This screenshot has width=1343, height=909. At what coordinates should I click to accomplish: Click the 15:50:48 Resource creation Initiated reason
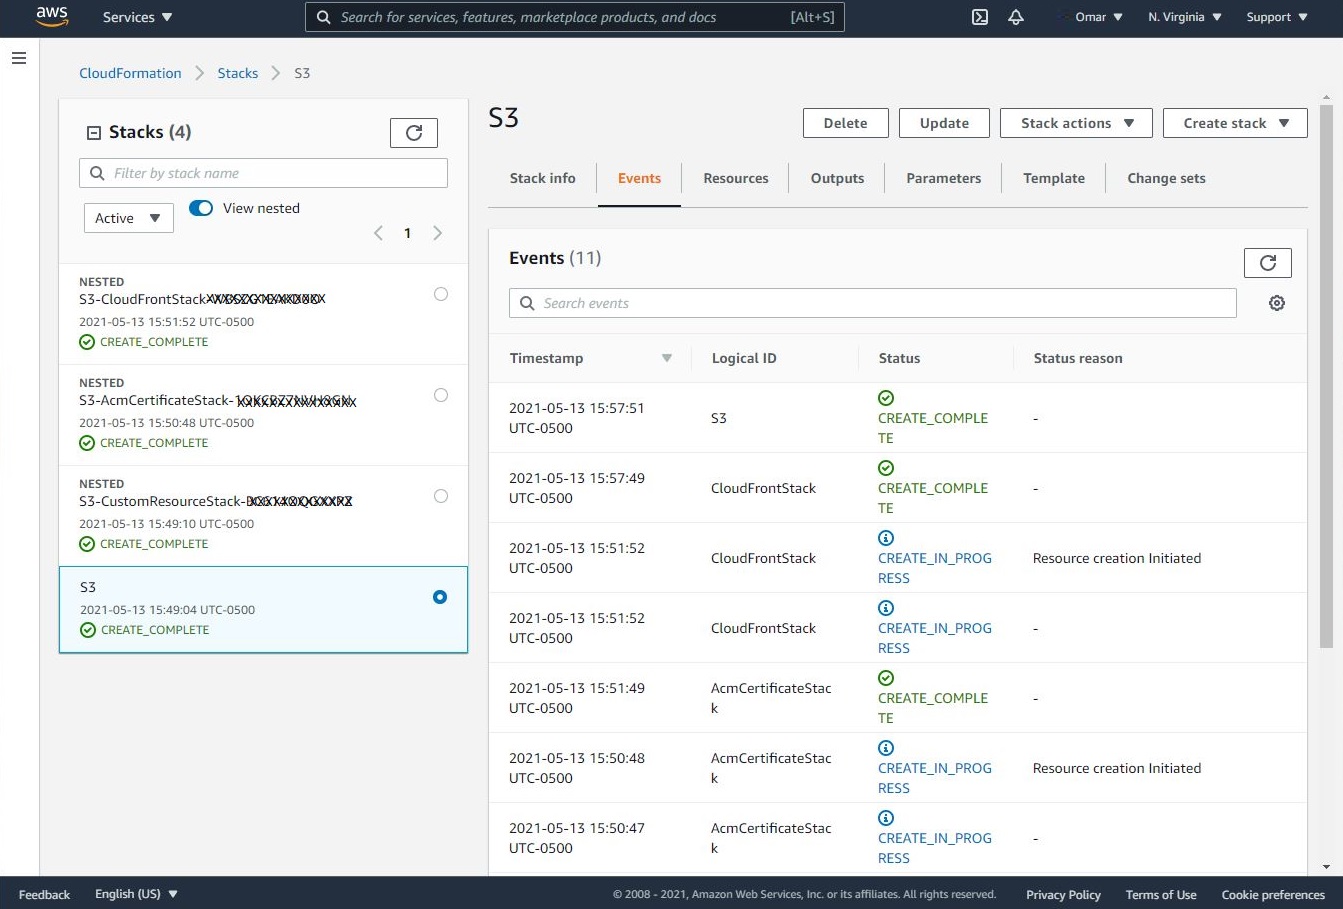(x=1117, y=768)
